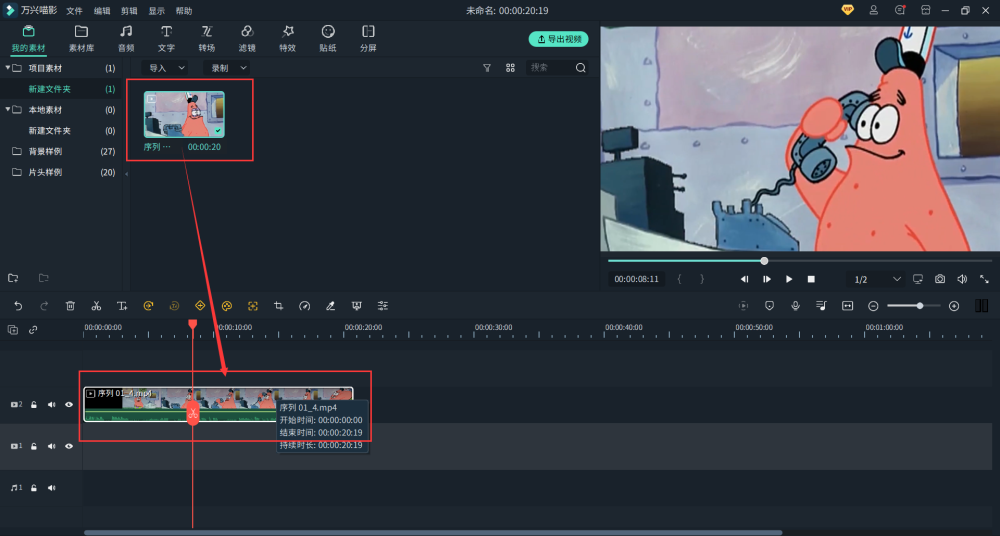Switch to the 文字 tab
Viewport: 1000px width, 536px height.
[166, 38]
